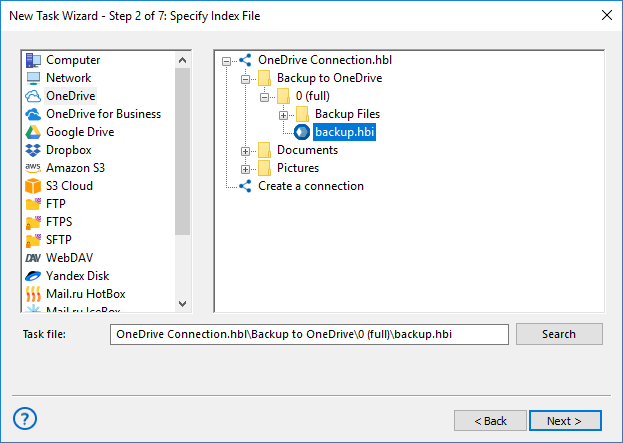Click the WebDAV DAV icon
Image resolution: width=623 pixels, height=443 pixels.
(33, 258)
